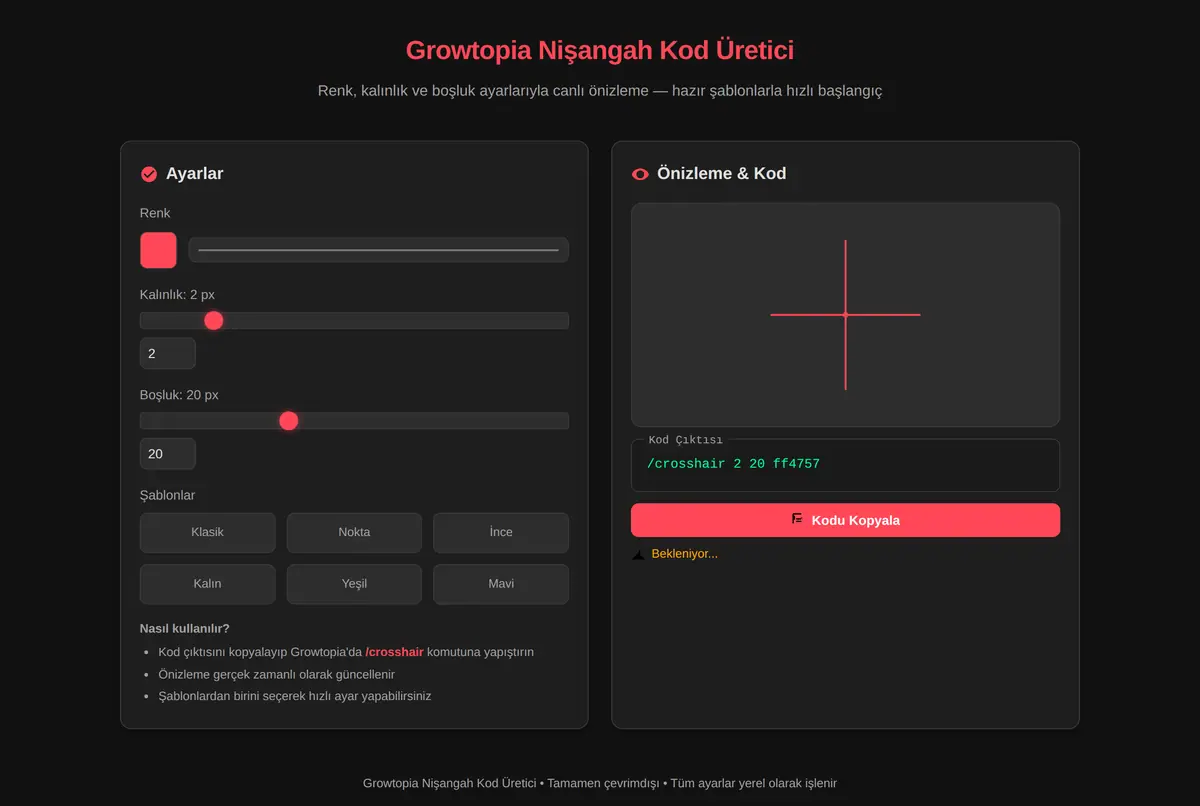Click the red /crosshair command text
Image resolution: width=1200 pixels, height=806 pixels.
[394, 652]
